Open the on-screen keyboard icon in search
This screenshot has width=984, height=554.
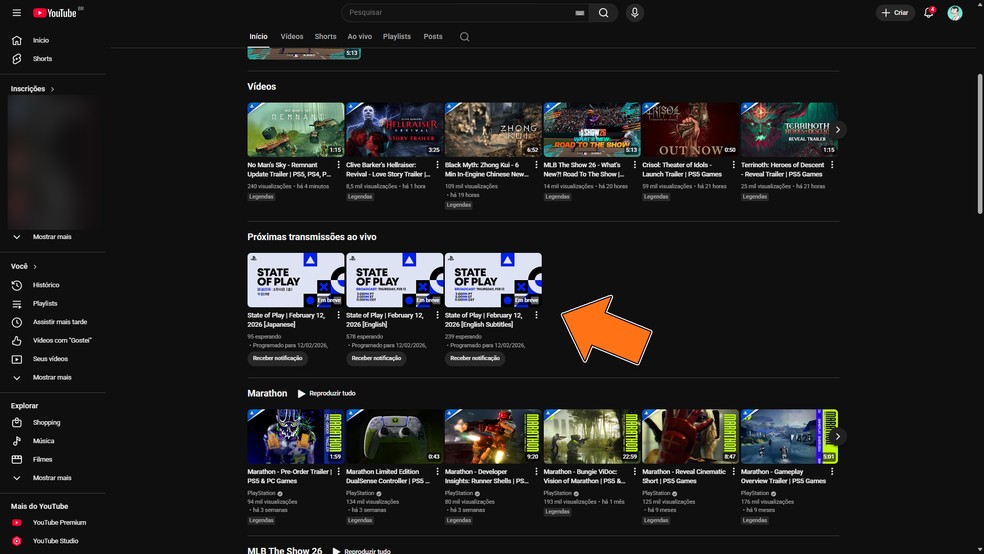pyautogui.click(x=579, y=13)
